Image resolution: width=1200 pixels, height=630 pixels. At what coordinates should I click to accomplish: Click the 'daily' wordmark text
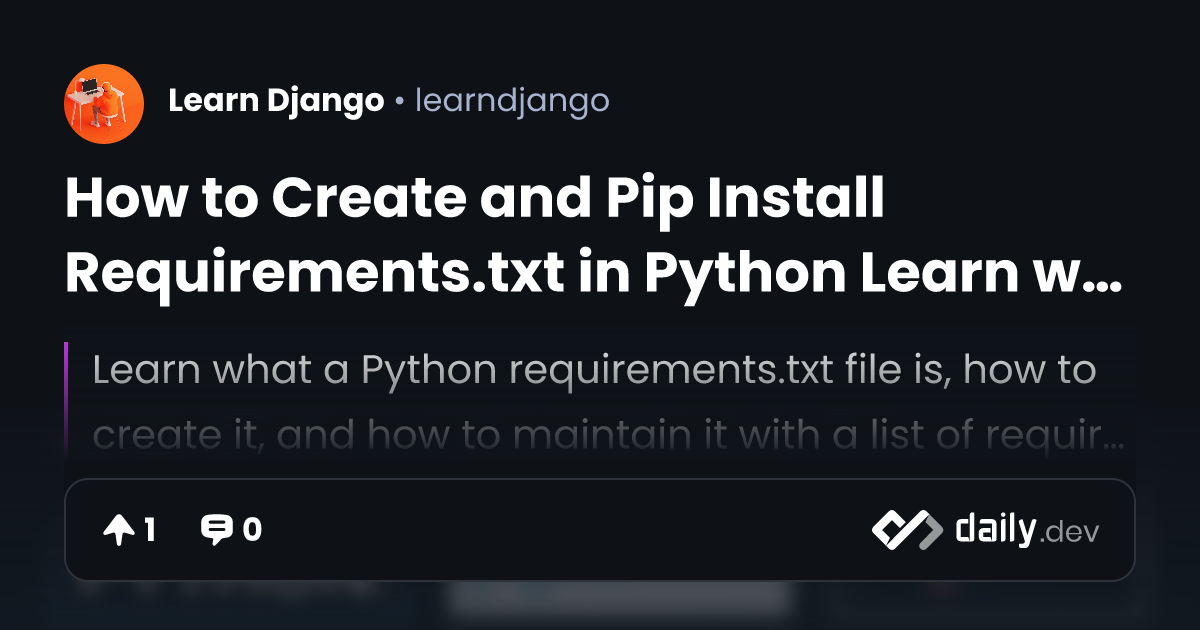tap(994, 530)
